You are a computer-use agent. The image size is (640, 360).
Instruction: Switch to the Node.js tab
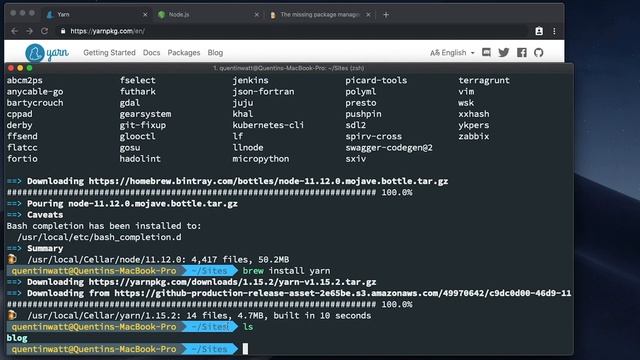[x=208, y=15]
